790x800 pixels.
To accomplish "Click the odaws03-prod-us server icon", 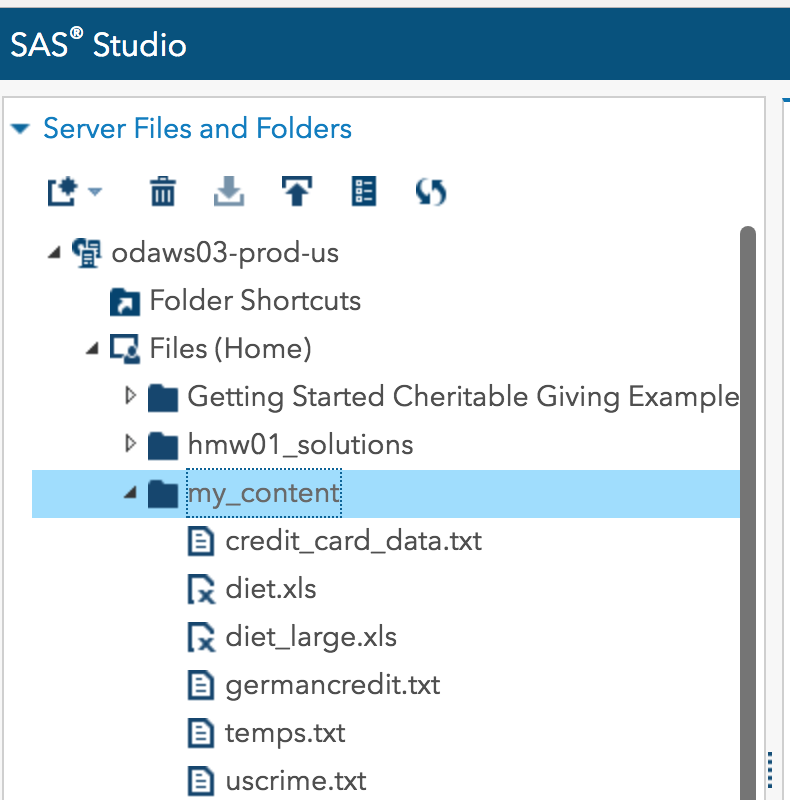I will point(88,252).
